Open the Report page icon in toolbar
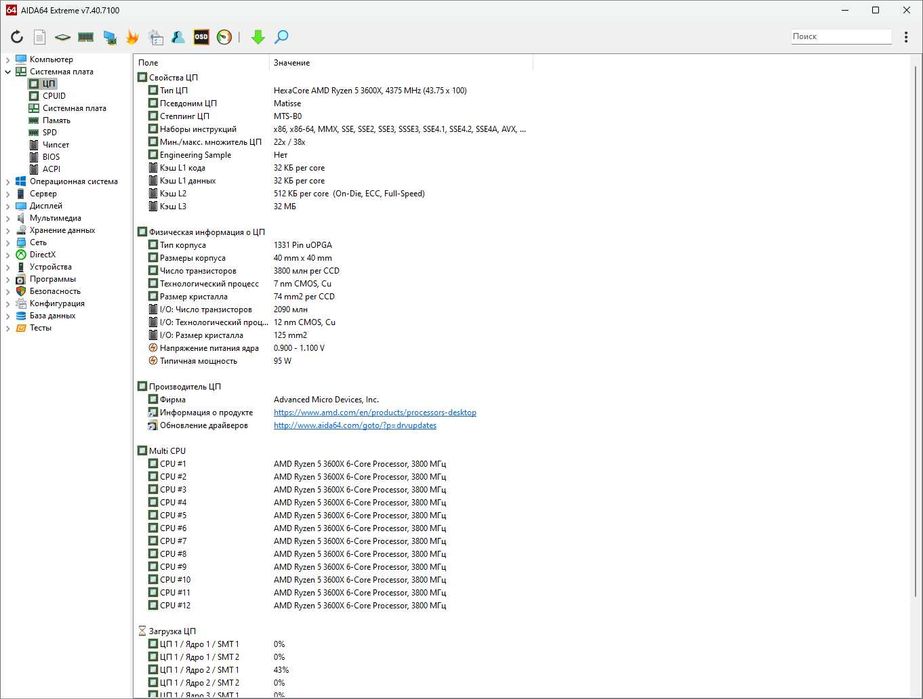Viewport: 923px width, 699px height. [x=39, y=37]
